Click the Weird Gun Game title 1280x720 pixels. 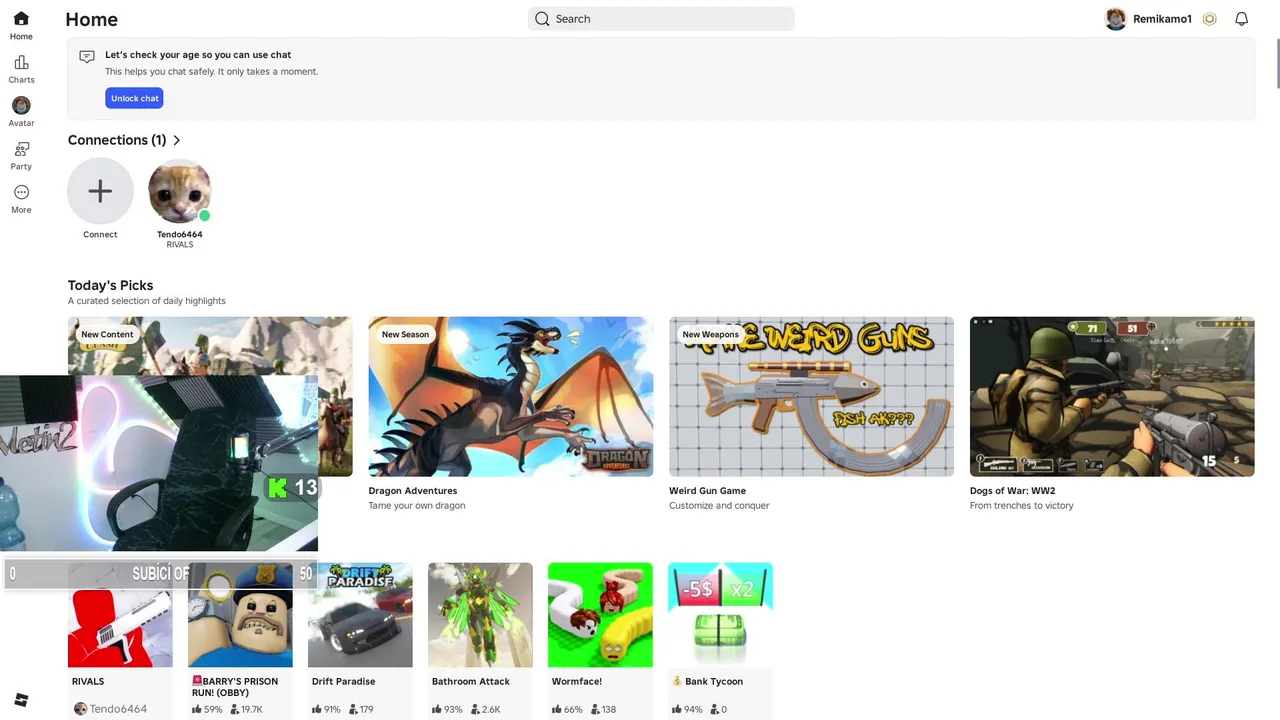[x=707, y=491]
